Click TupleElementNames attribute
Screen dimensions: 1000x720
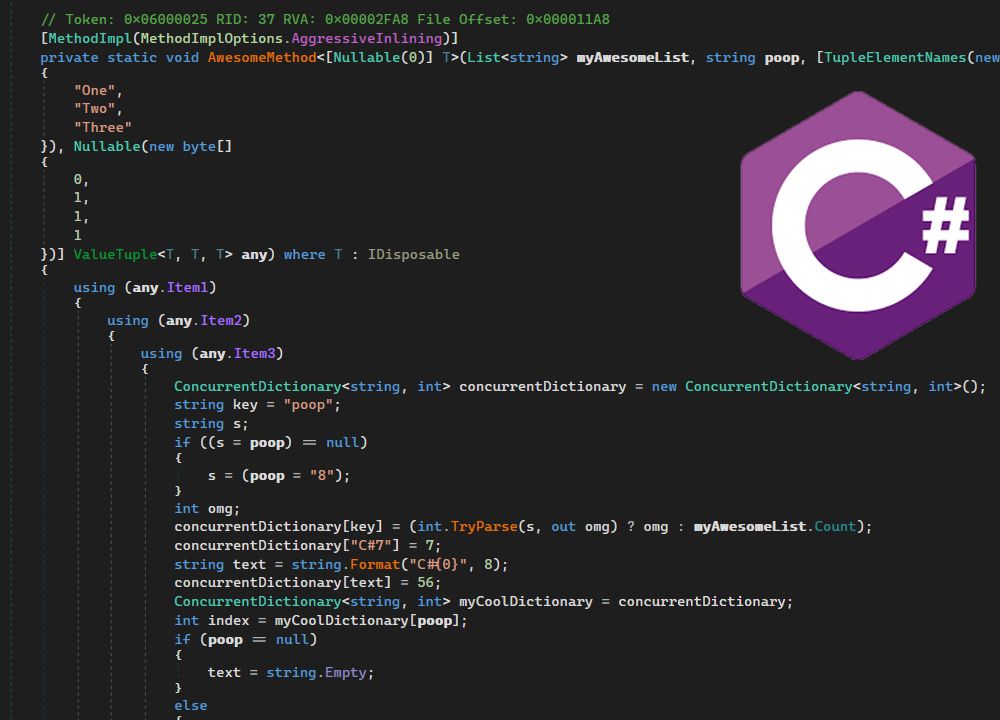[895, 57]
